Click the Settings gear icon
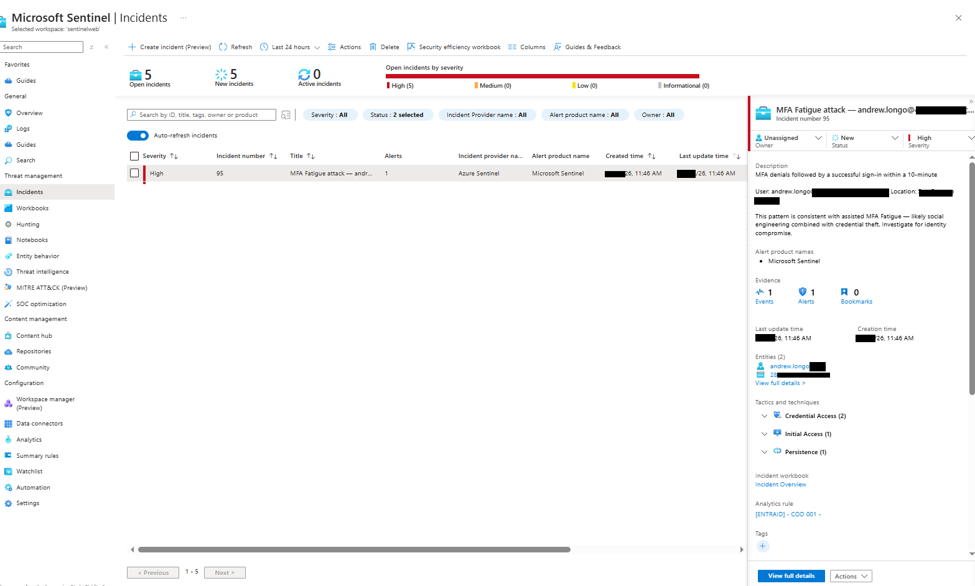 click(x=8, y=503)
